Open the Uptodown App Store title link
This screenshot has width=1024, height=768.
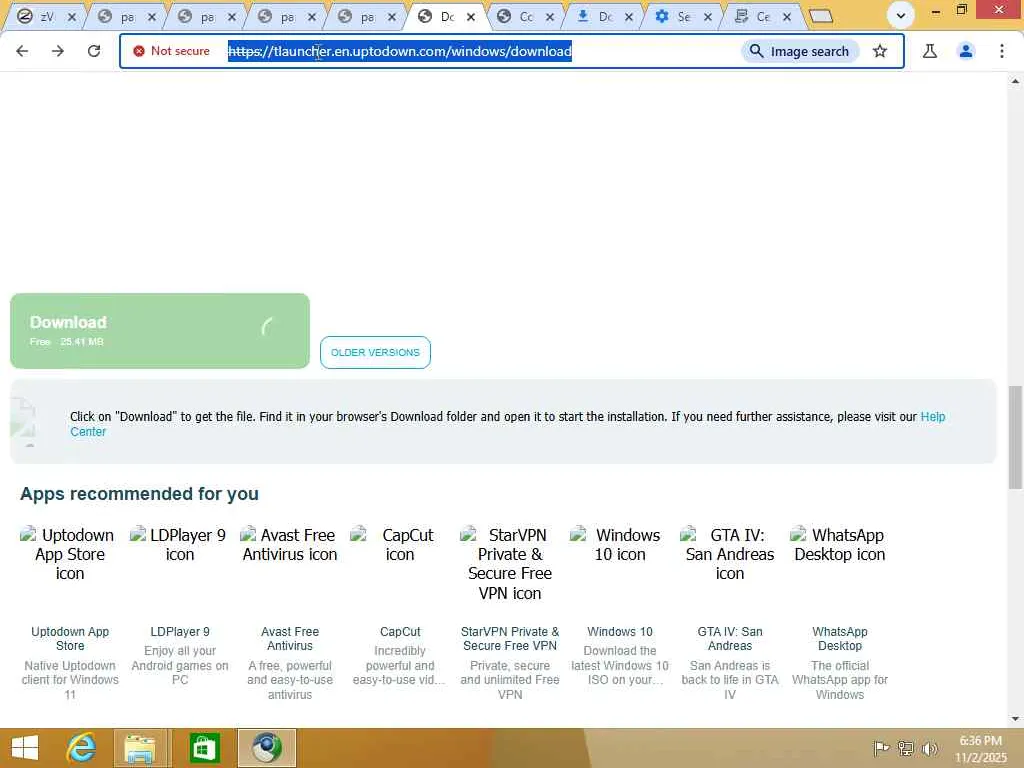tap(70, 639)
